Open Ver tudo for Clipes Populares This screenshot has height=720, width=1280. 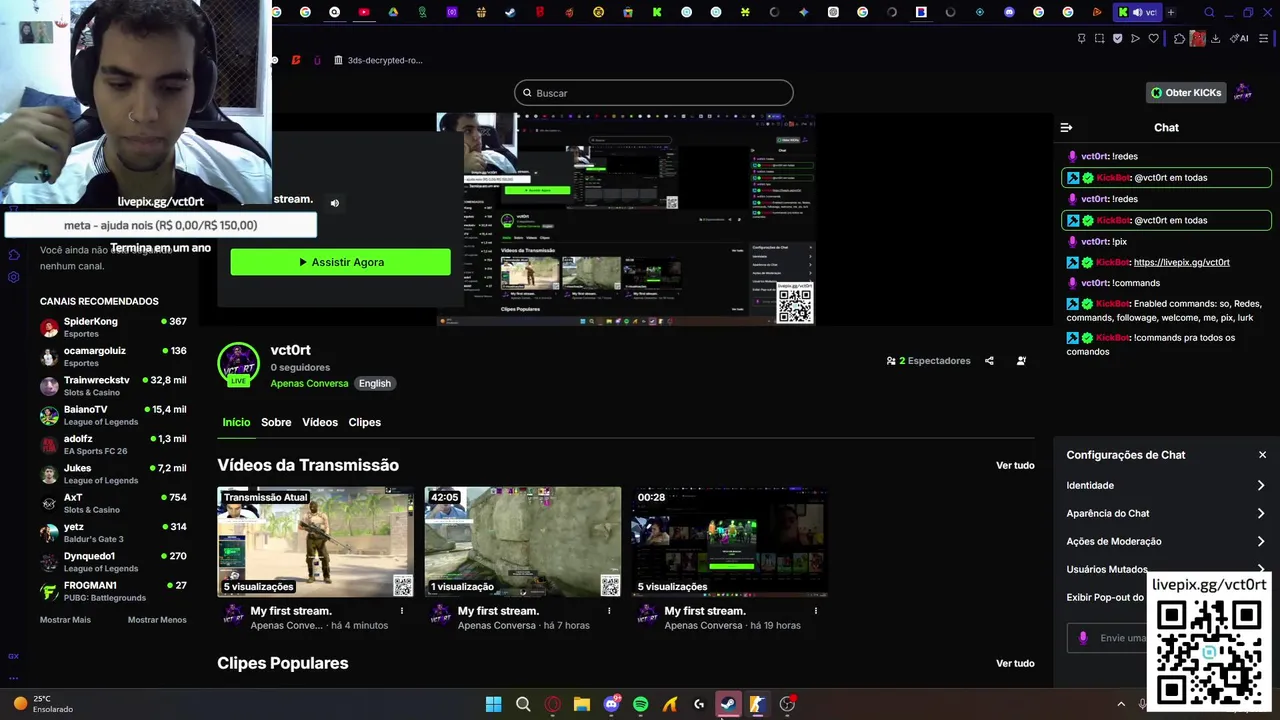coord(1015,663)
